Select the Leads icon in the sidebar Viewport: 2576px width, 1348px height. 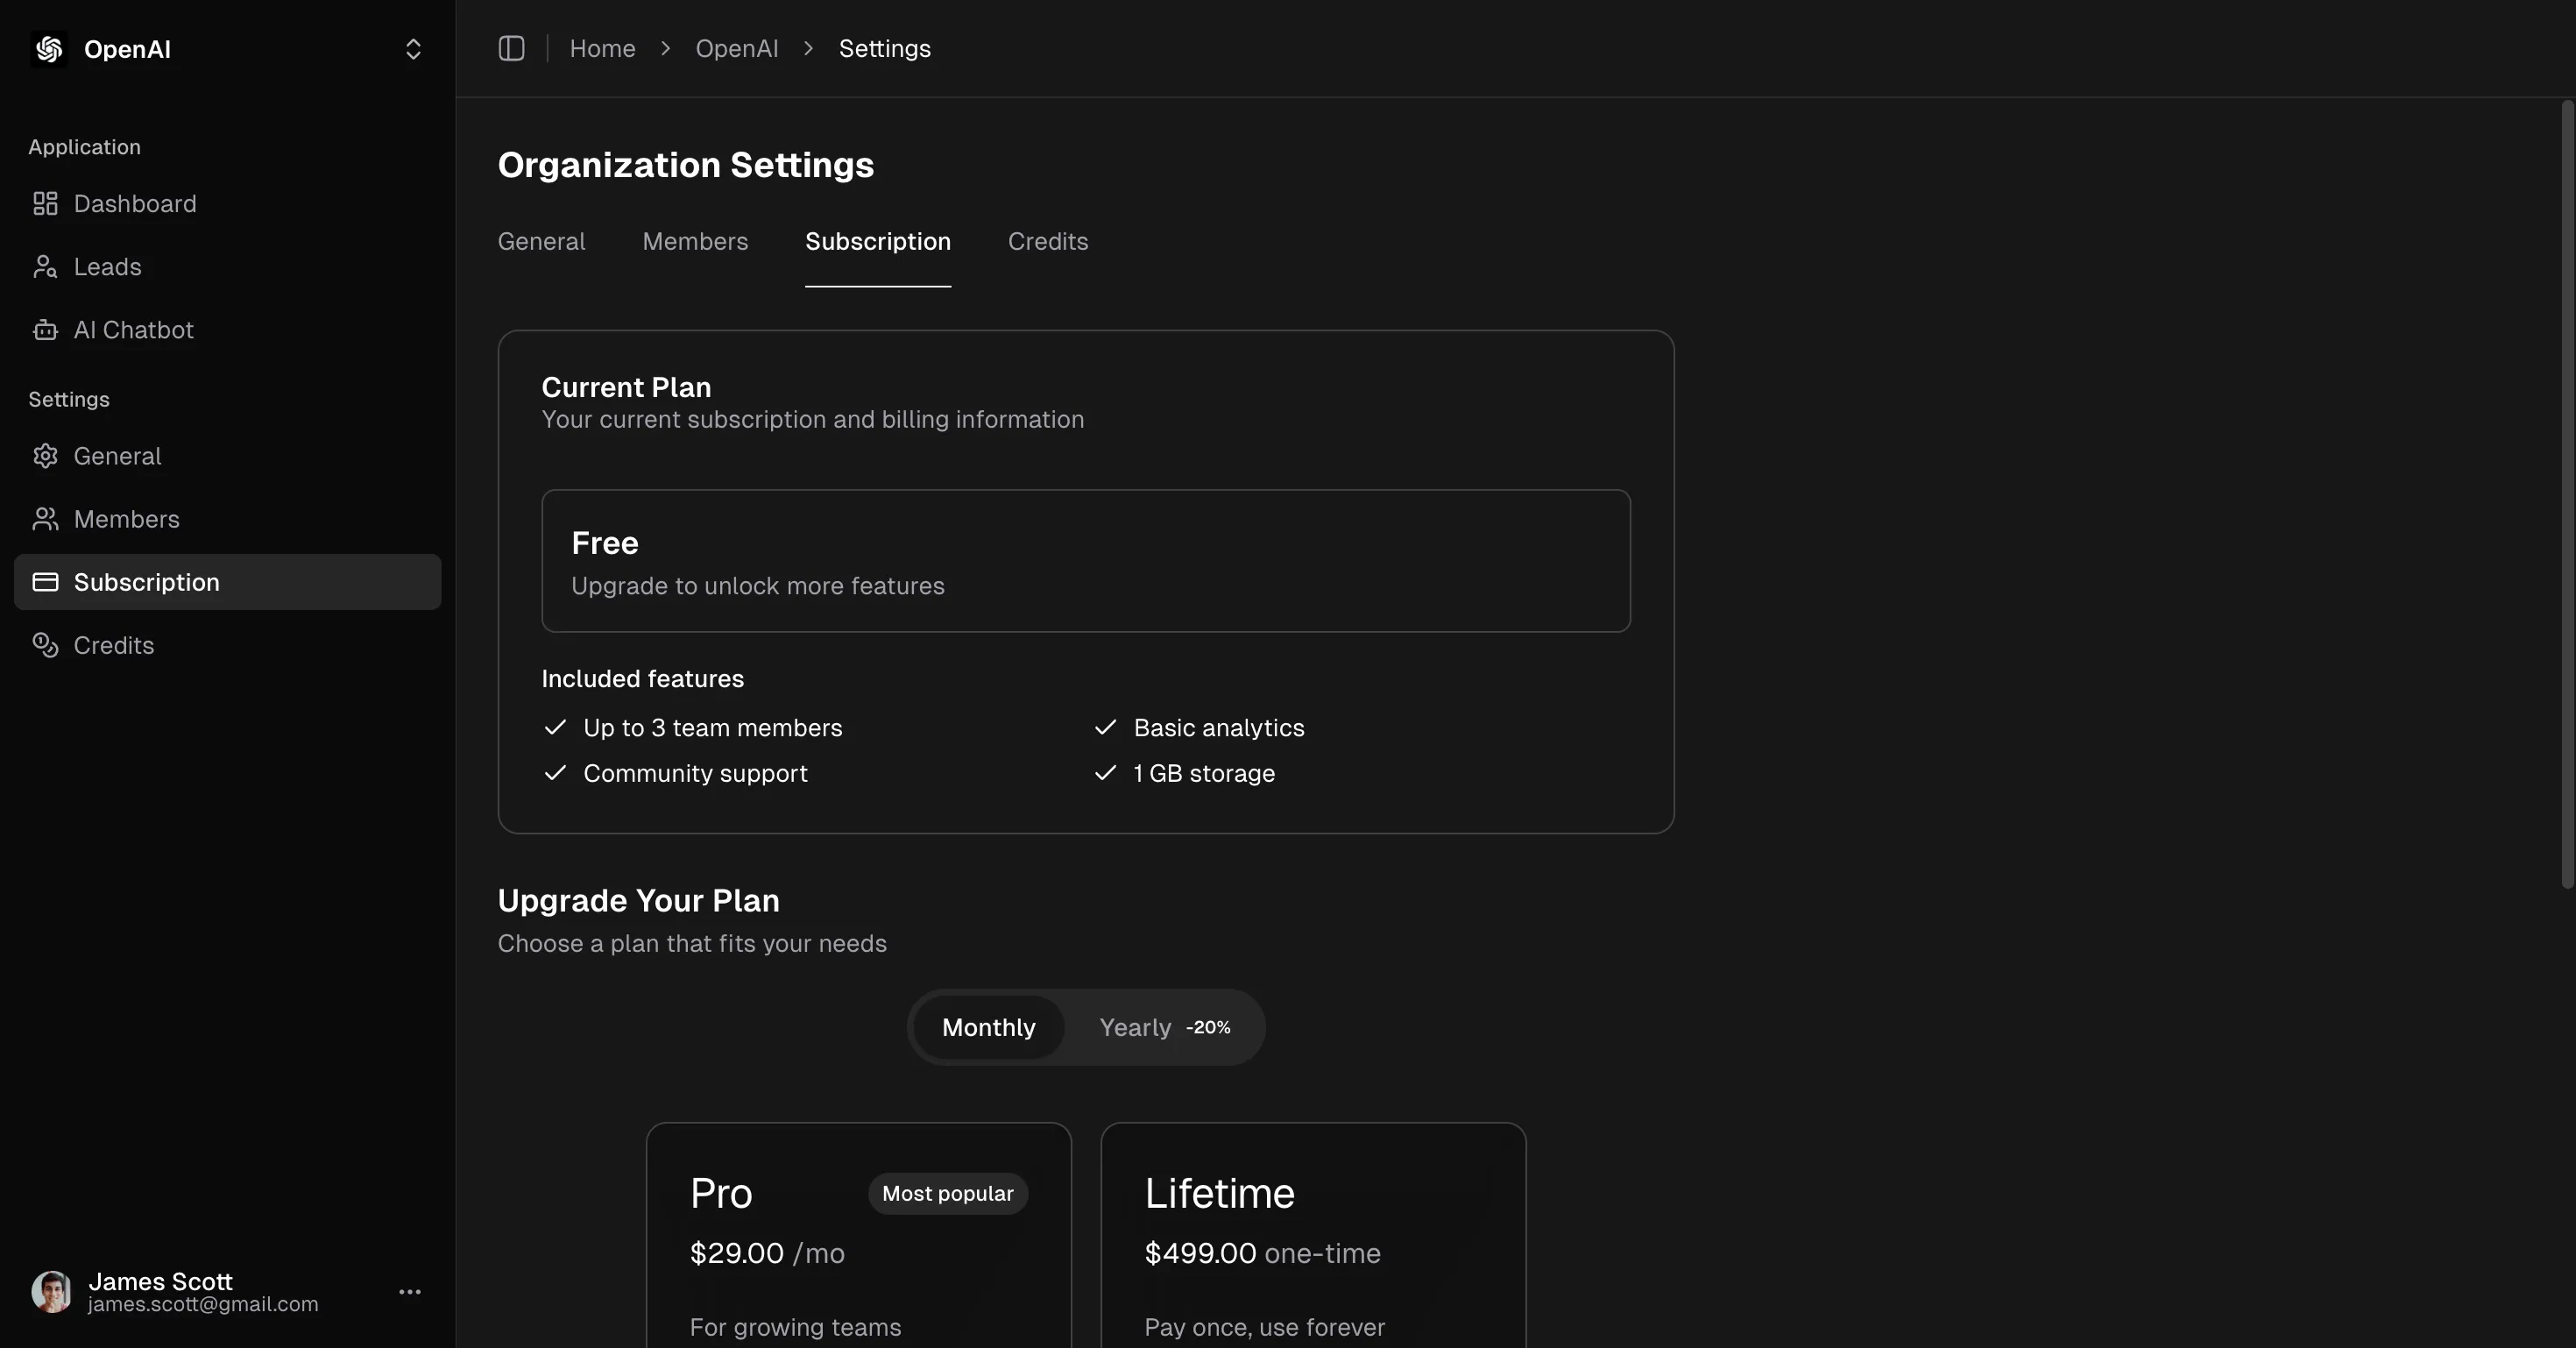coord(45,267)
